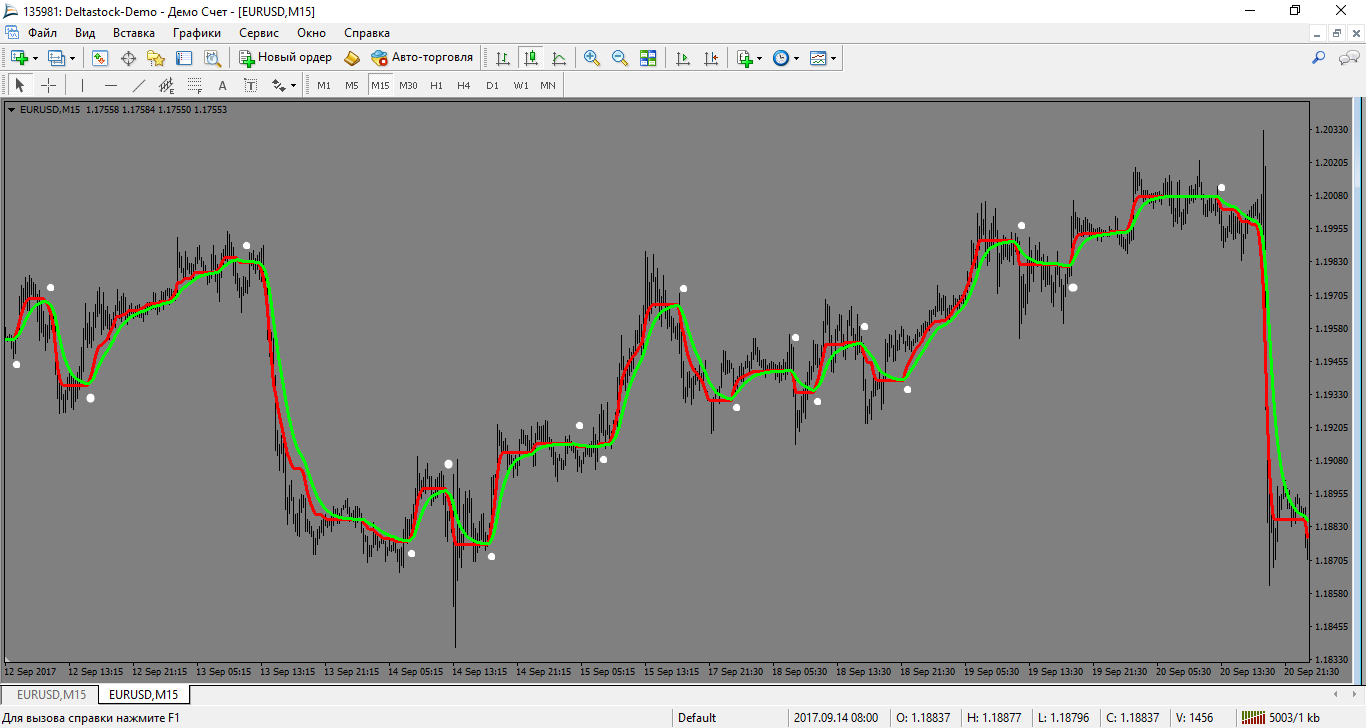Screen dimensions: 1366x728
Task: Zoom out of the chart
Action: click(620, 58)
